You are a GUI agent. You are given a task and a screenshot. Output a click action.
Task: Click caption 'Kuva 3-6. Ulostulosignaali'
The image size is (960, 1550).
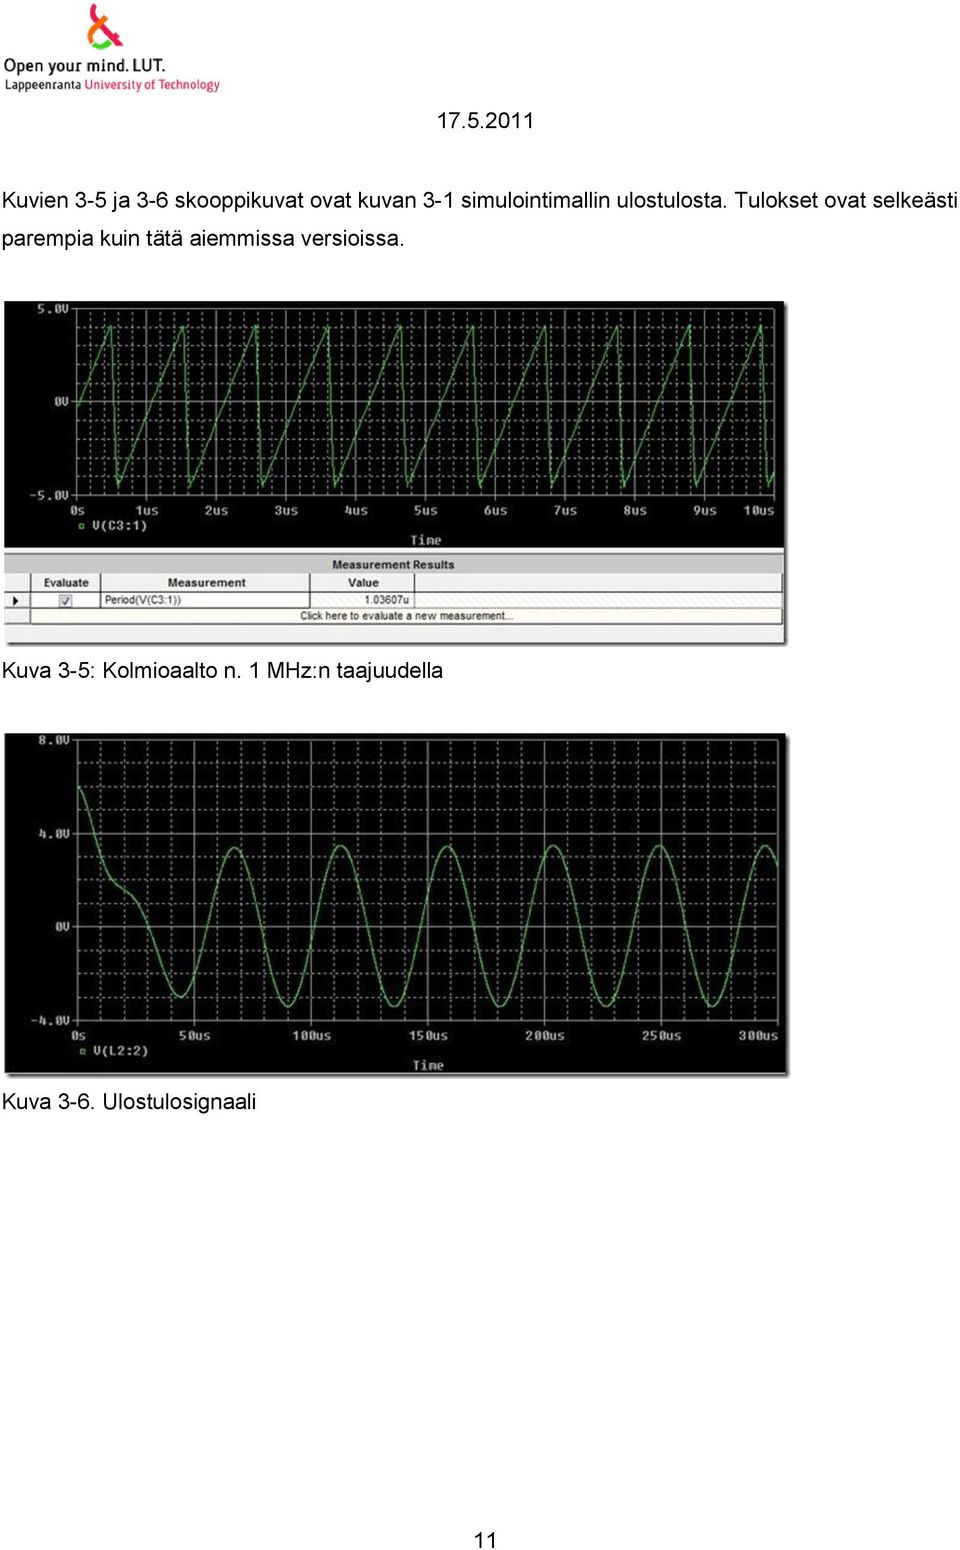pos(129,1102)
